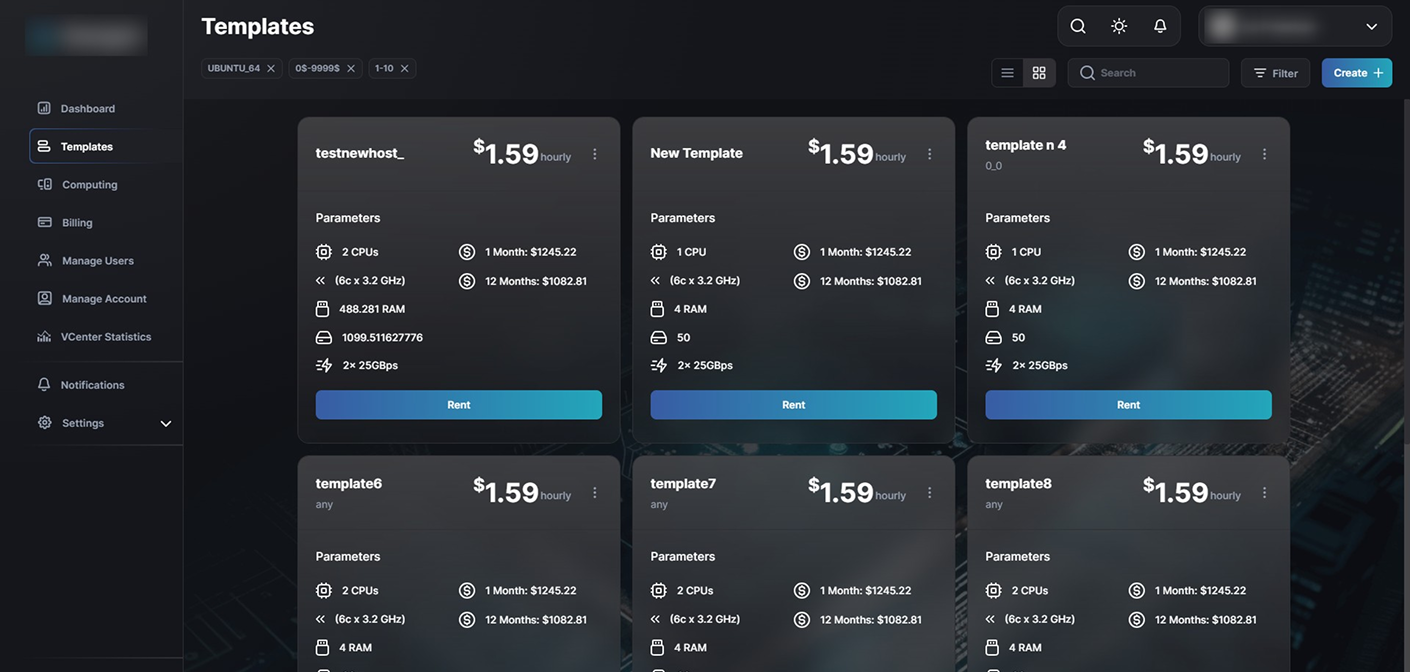Click disk icon beside 1099.511627776
The image size is (1410, 672).
pyautogui.click(x=324, y=337)
